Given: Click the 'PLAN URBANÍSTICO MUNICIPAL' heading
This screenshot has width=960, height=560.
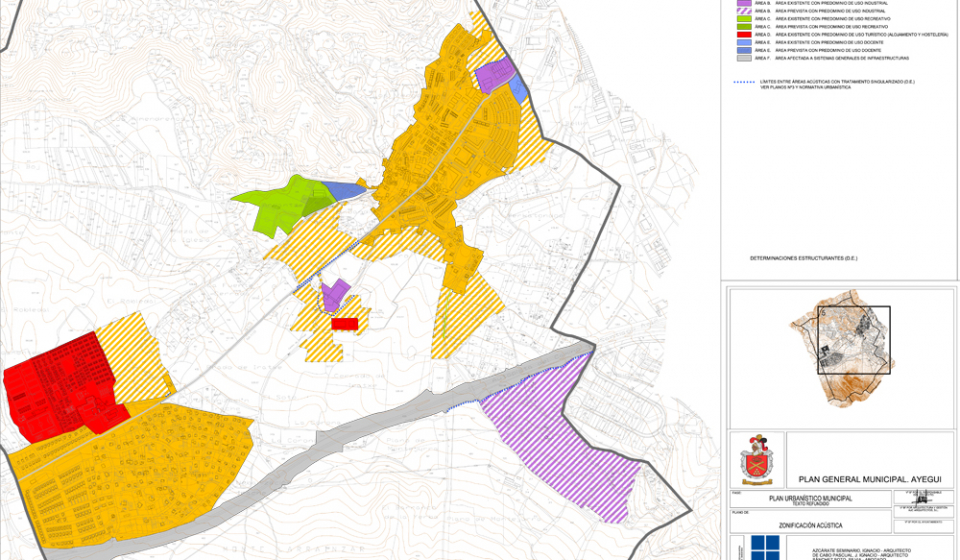Looking at the screenshot, I should pyautogui.click(x=811, y=498).
